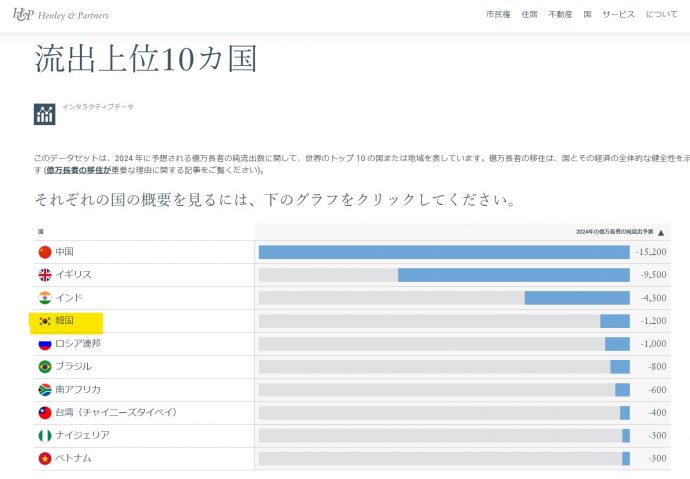
Task: Click the Vietnam flag icon
Action: pos(45,458)
